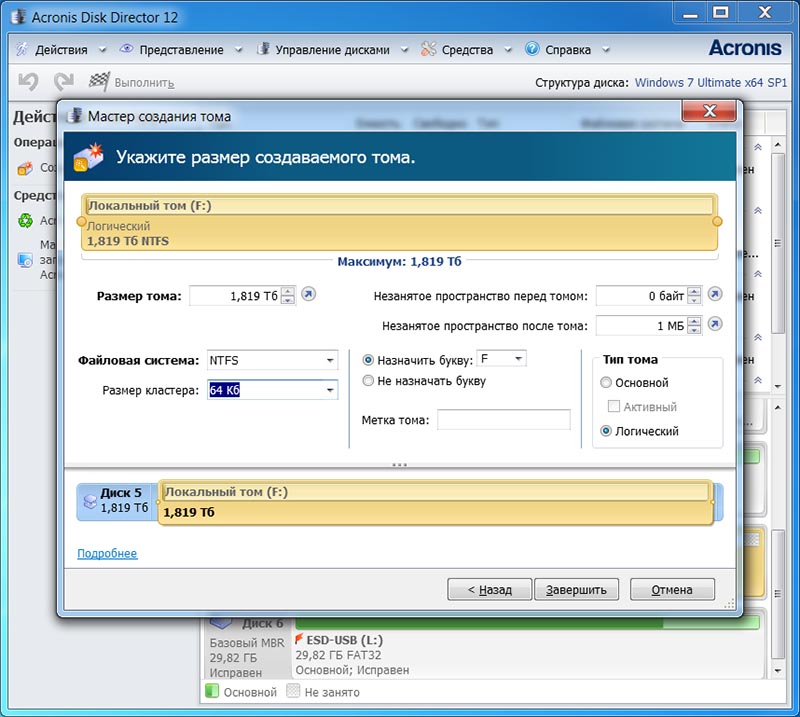Increase space before the volume using up stepper
800x717 pixels.
(x=694, y=291)
